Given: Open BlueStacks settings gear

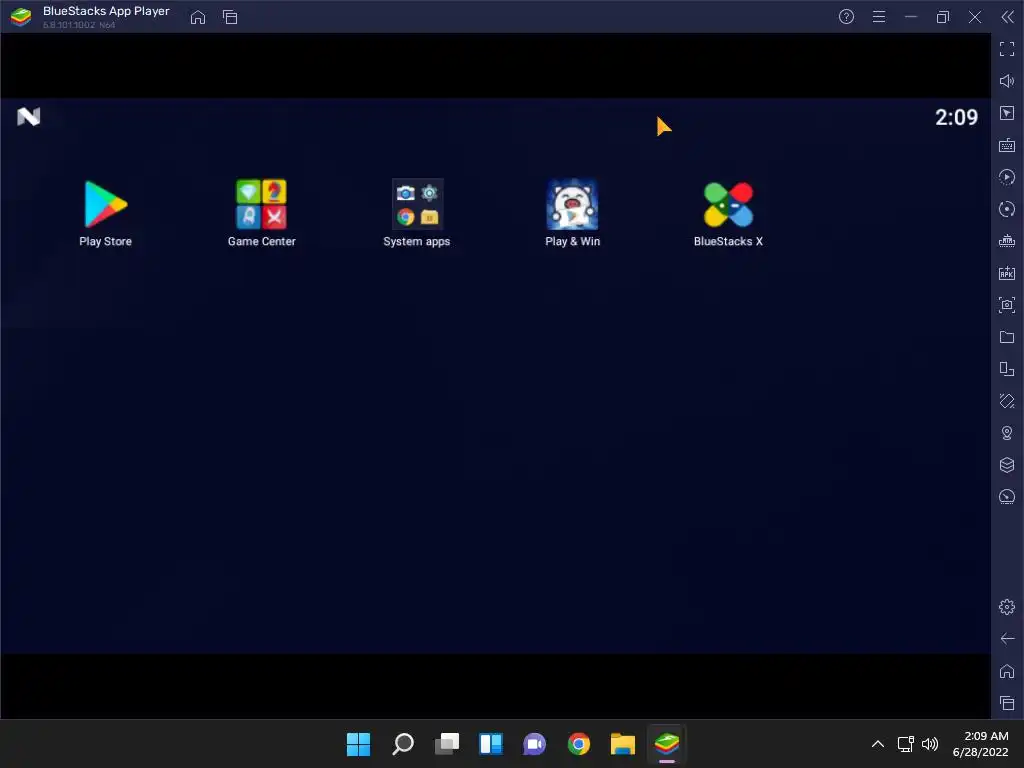Looking at the screenshot, I should (x=1007, y=607).
